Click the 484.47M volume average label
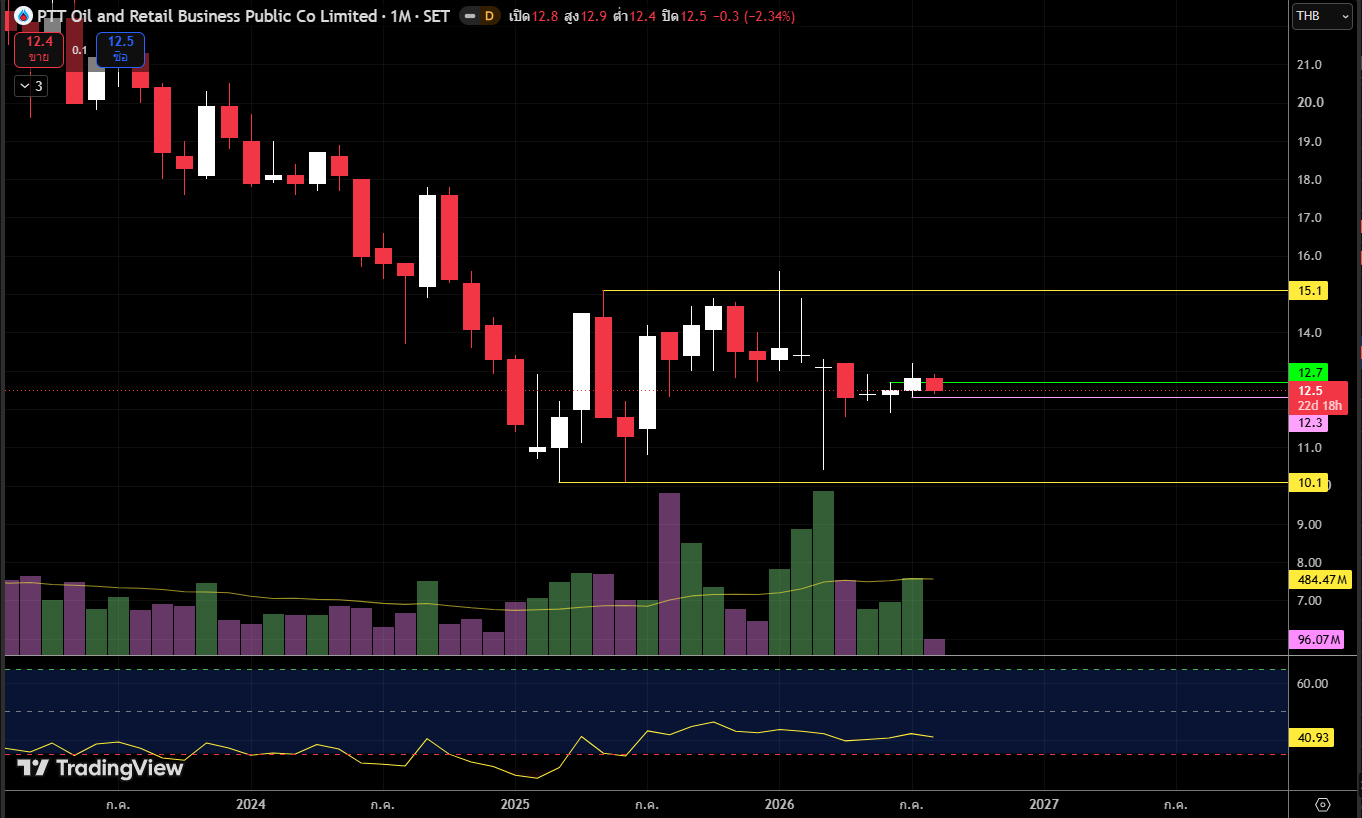Viewport: 1362px width, 818px height. coord(1320,579)
